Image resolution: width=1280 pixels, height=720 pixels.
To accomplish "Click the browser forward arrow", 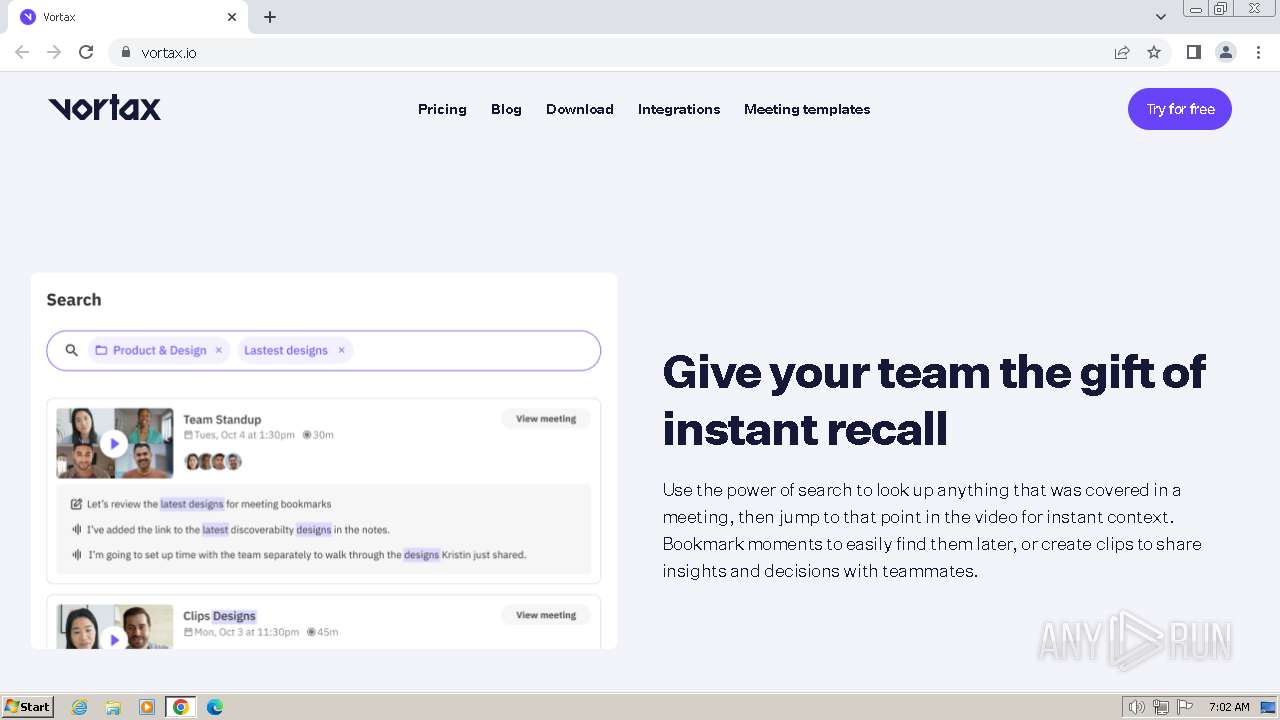I will 54,52.
